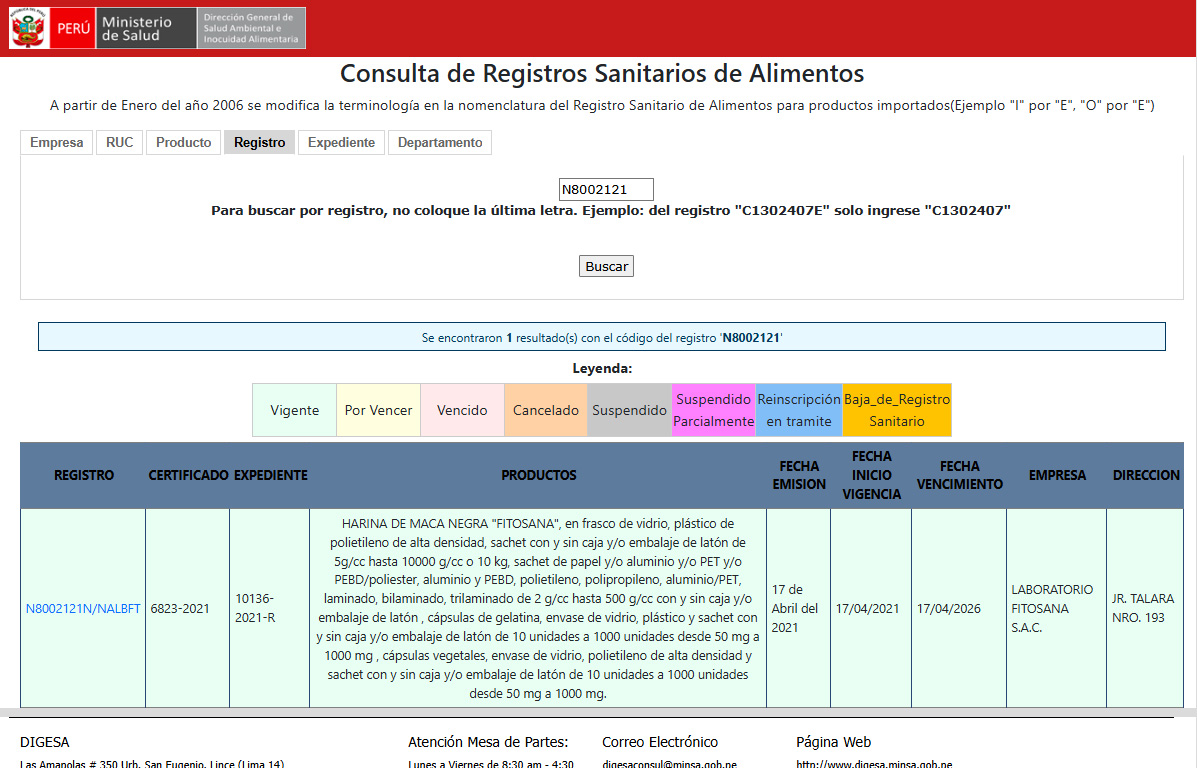Click the grey Suspendido legend box
This screenshot has width=1197, height=768.
click(x=629, y=410)
